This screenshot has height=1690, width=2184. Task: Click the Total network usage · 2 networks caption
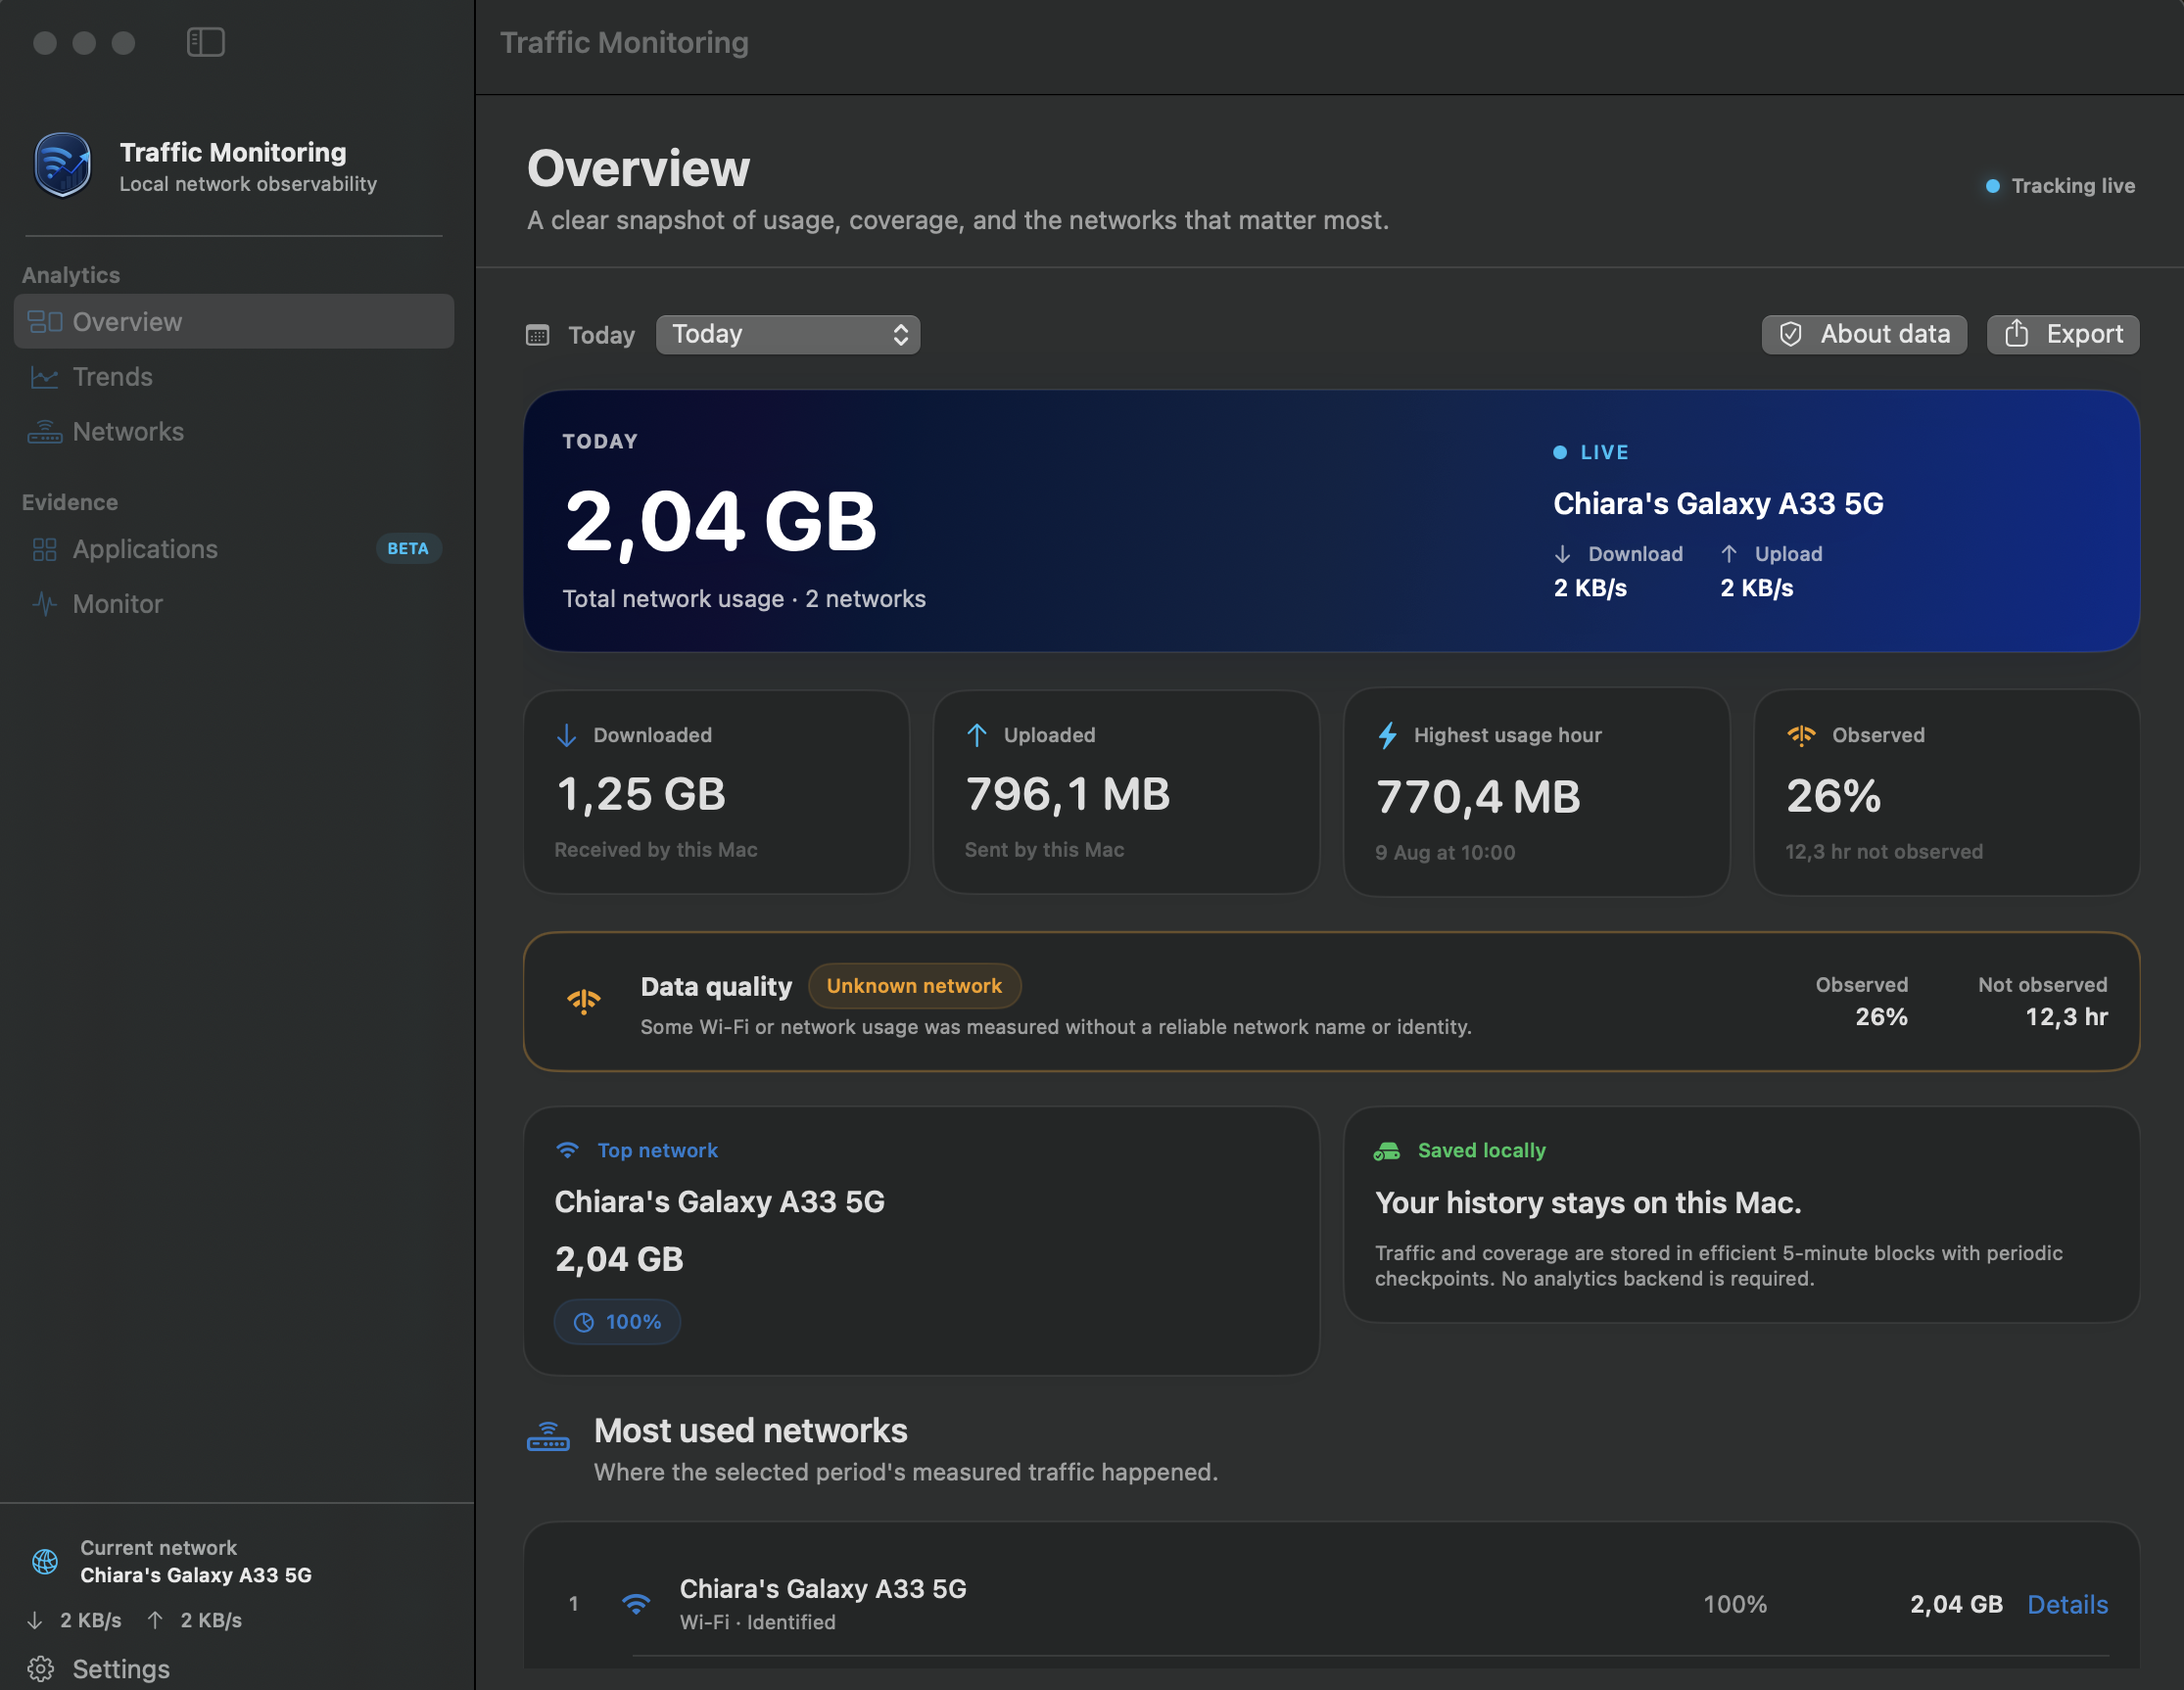pos(744,599)
